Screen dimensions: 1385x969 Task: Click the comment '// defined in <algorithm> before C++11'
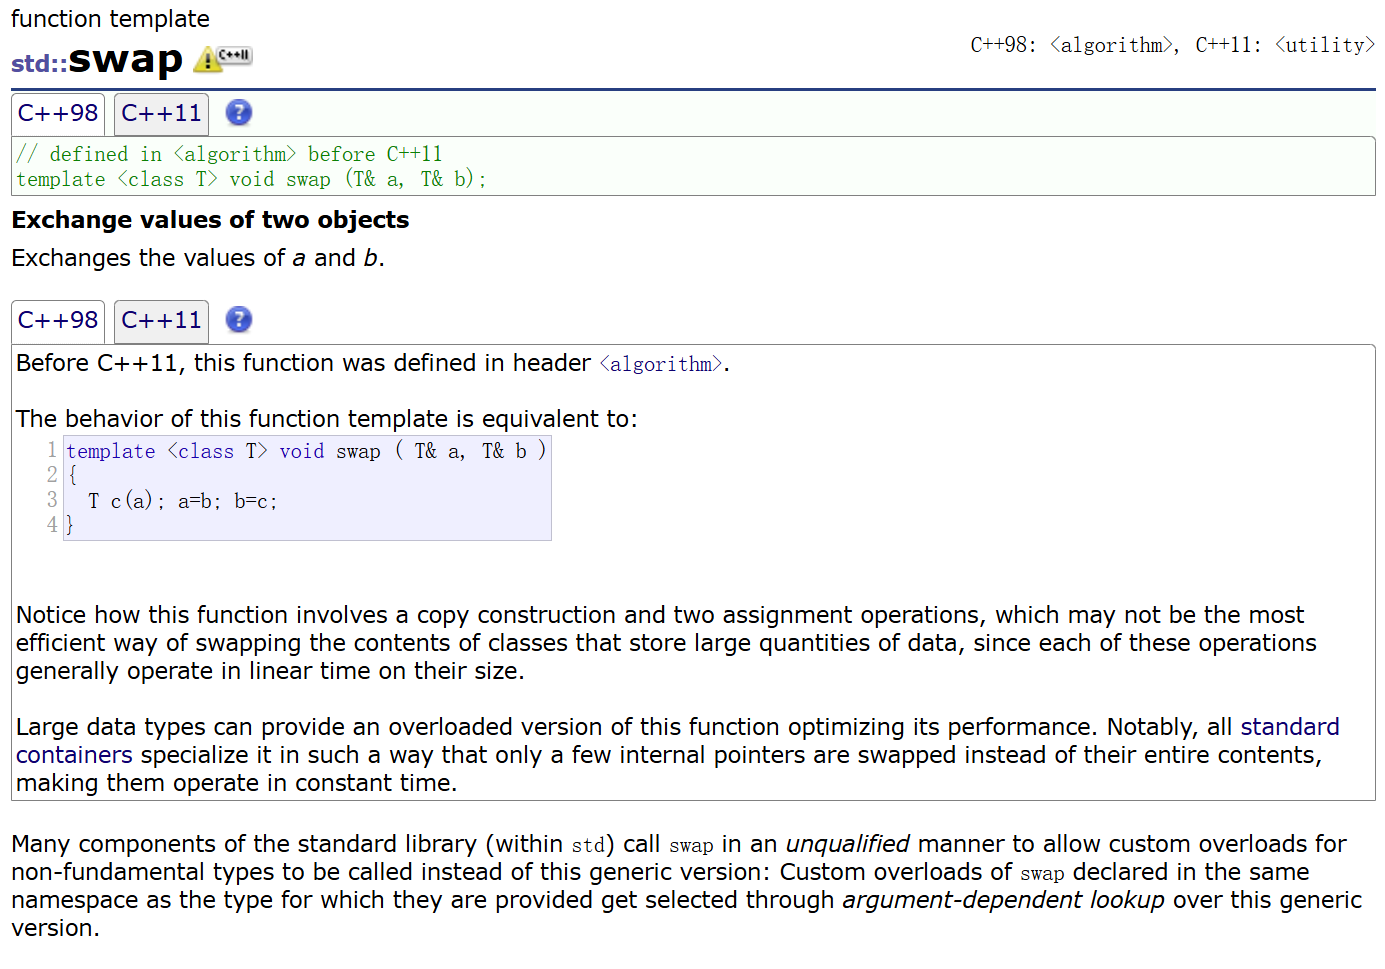[x=229, y=154]
